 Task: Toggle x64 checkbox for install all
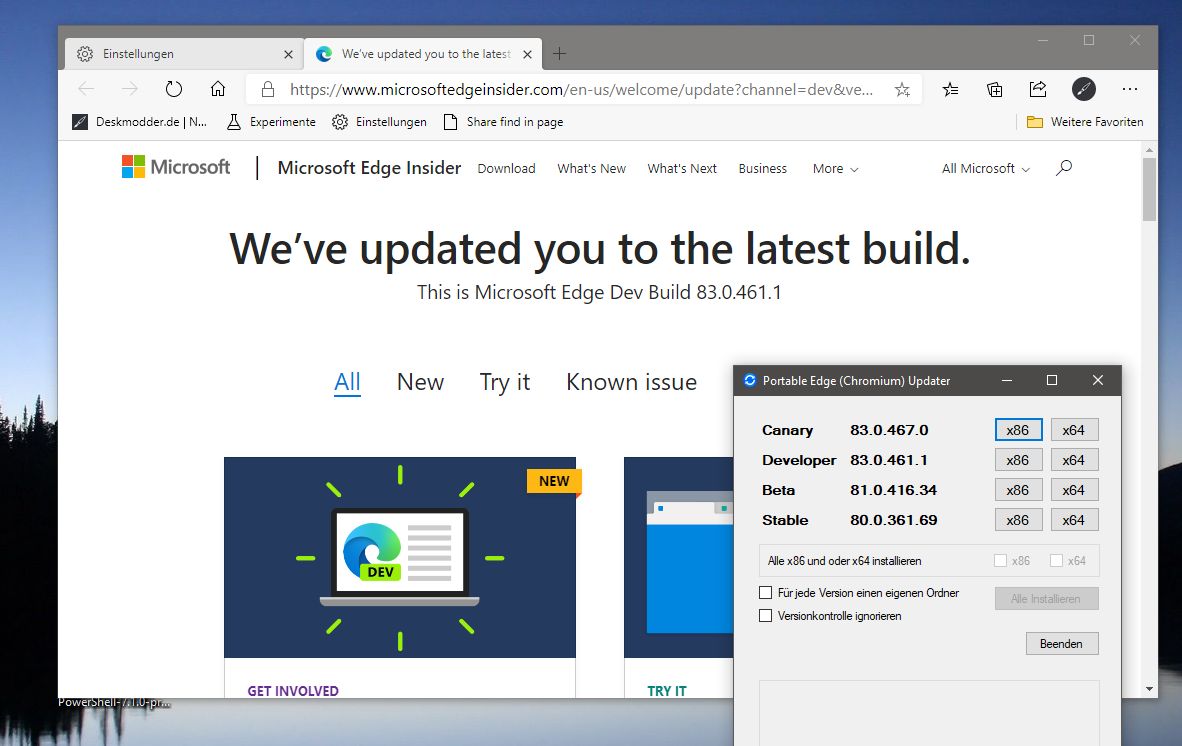pyautogui.click(x=1056, y=561)
